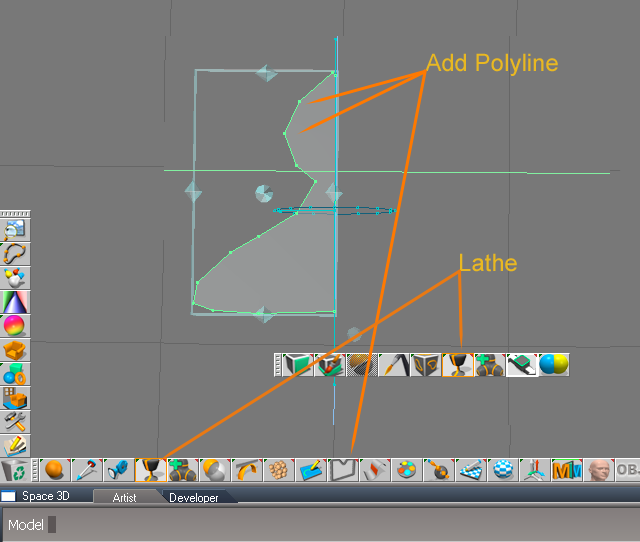Select the checkered sphere UV mapping icon

coord(503,470)
